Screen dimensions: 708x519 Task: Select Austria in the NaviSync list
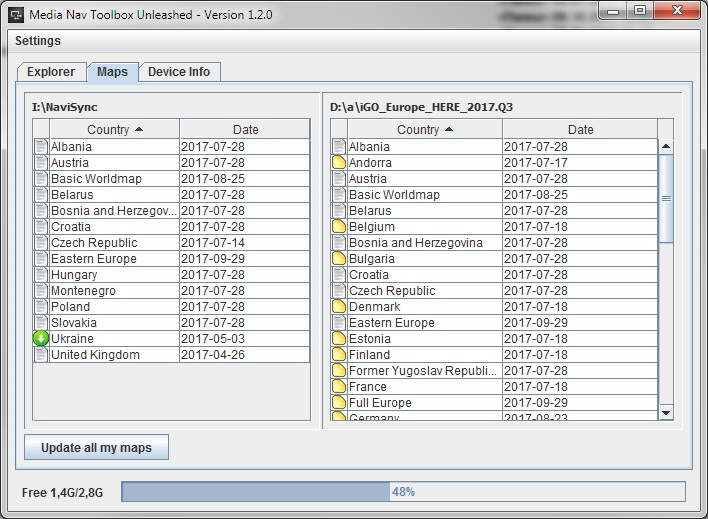172,163
